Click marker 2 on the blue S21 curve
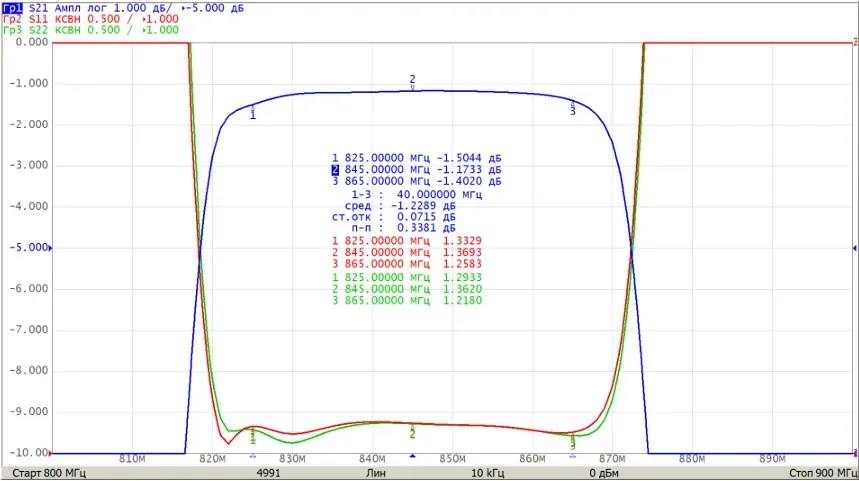Viewport: 859px width, 481px height. (x=413, y=83)
